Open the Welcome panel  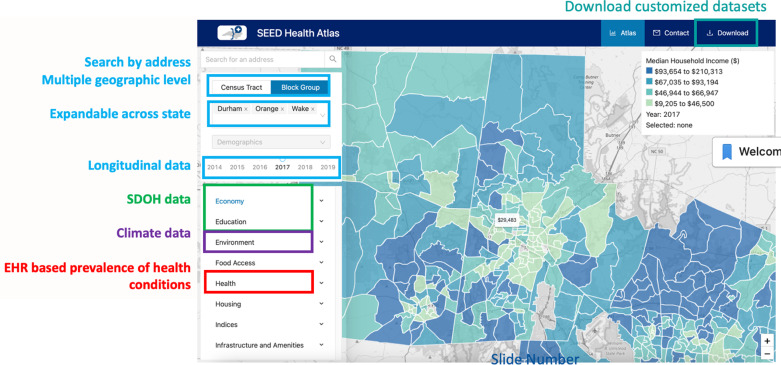747,151
